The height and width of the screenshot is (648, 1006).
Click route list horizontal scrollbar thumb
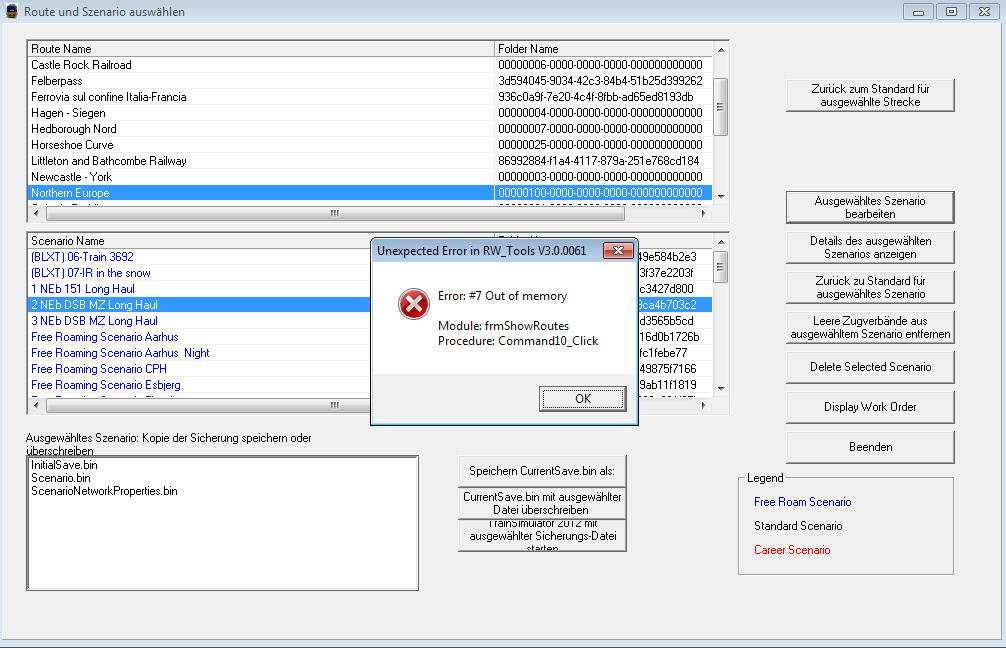point(335,213)
